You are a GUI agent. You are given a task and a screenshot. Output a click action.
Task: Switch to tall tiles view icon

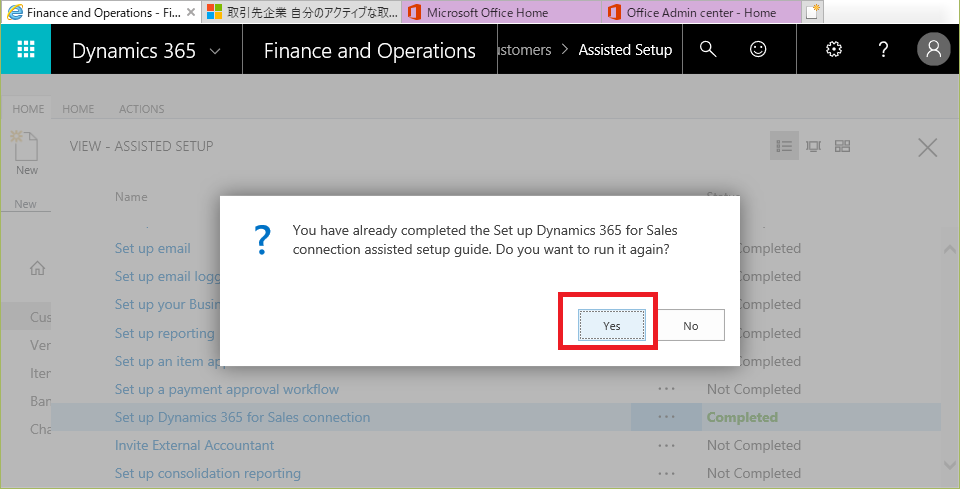pos(813,146)
